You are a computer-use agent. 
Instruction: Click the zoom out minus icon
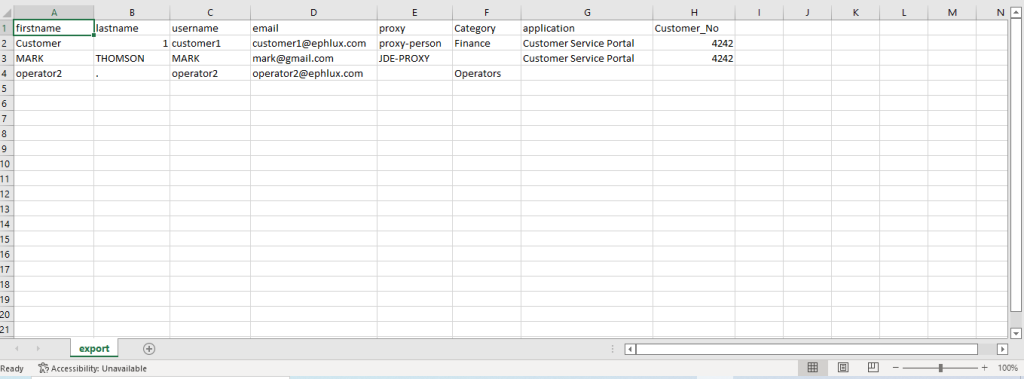click(896, 368)
